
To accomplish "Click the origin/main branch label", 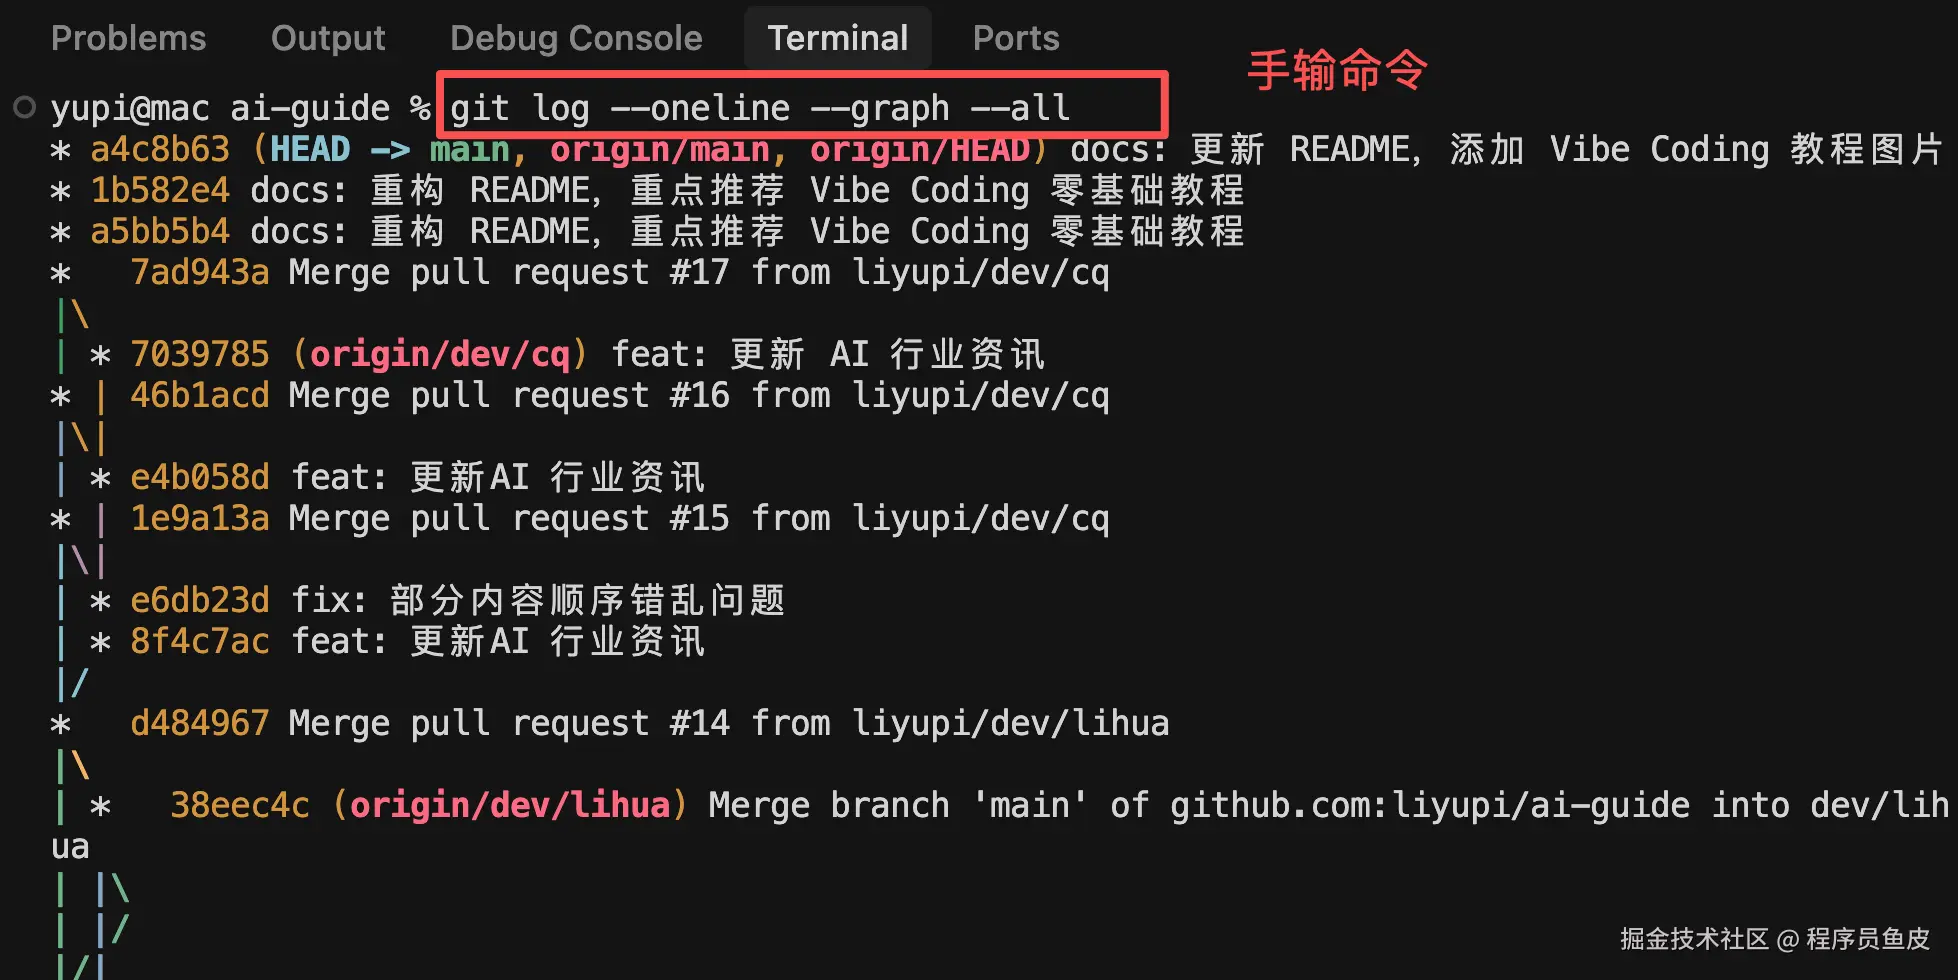I will (659, 150).
